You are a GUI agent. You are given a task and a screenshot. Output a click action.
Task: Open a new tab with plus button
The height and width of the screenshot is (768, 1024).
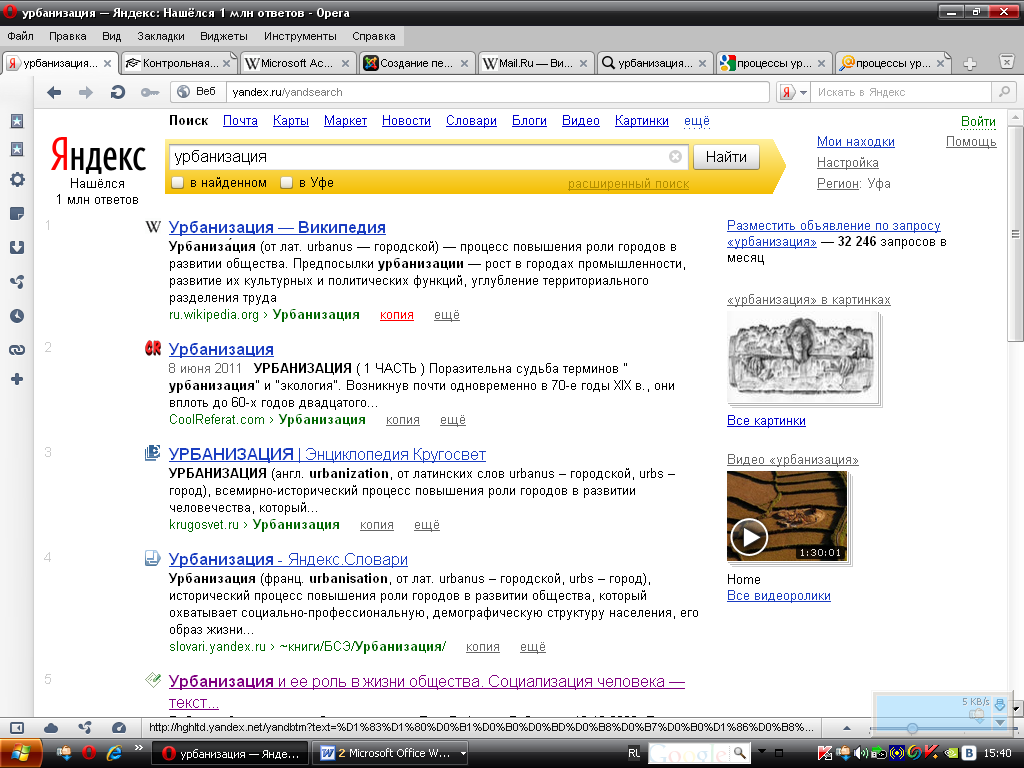[970, 63]
